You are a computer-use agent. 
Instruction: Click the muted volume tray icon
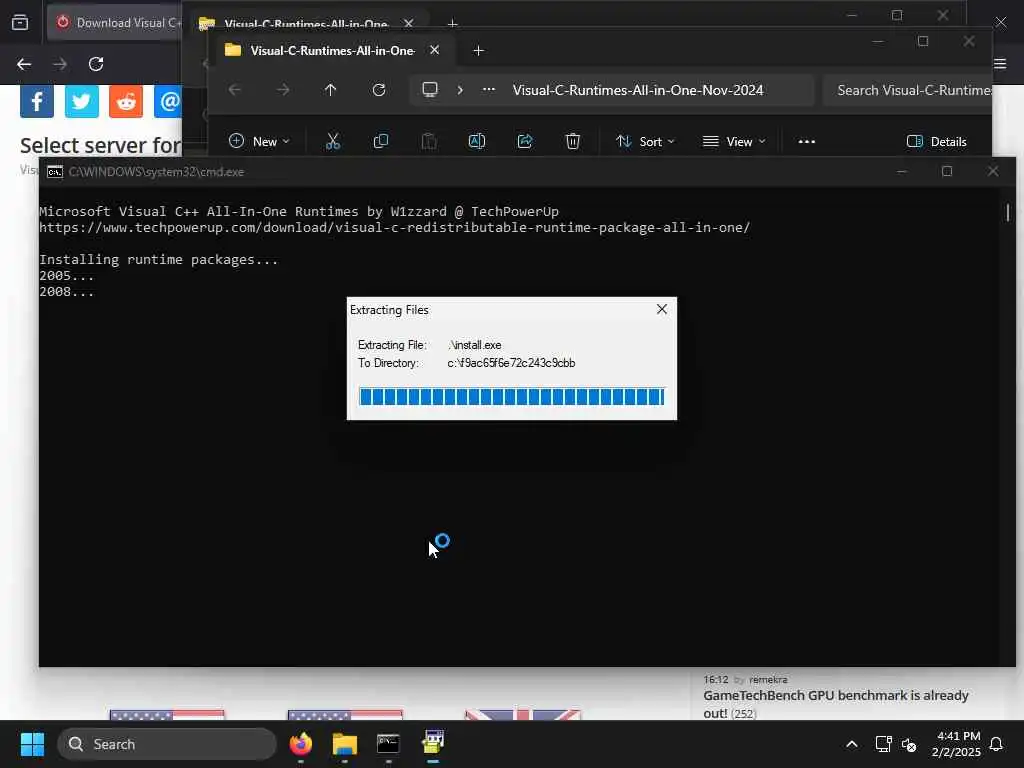click(908, 744)
